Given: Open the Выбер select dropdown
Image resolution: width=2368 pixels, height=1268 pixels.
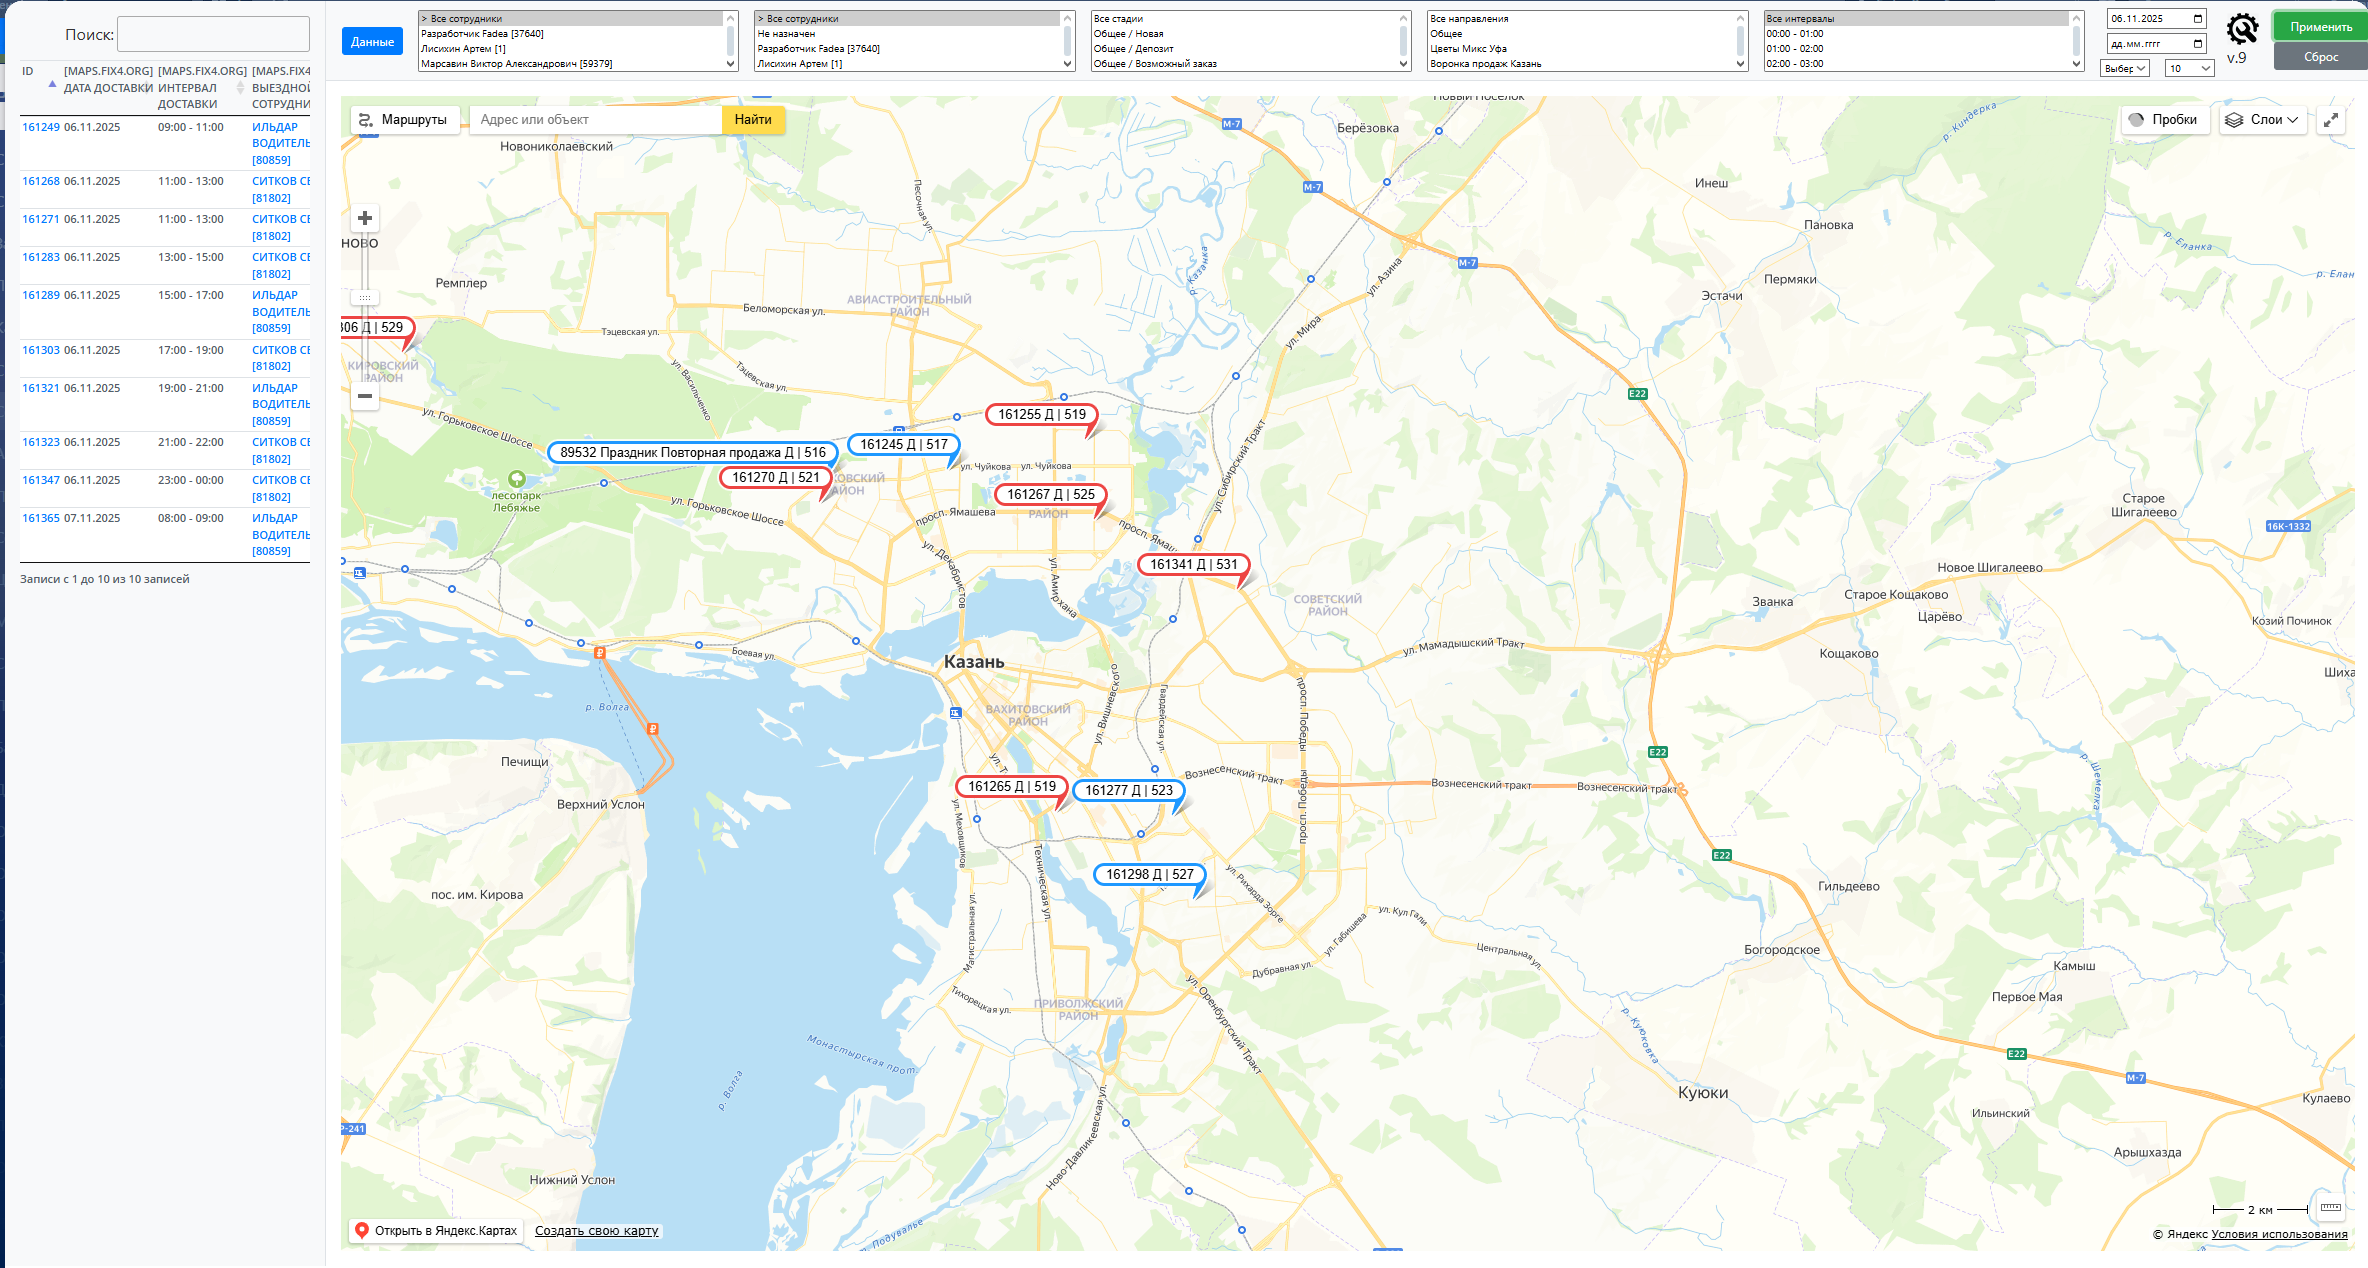Looking at the screenshot, I should click(x=2125, y=68).
